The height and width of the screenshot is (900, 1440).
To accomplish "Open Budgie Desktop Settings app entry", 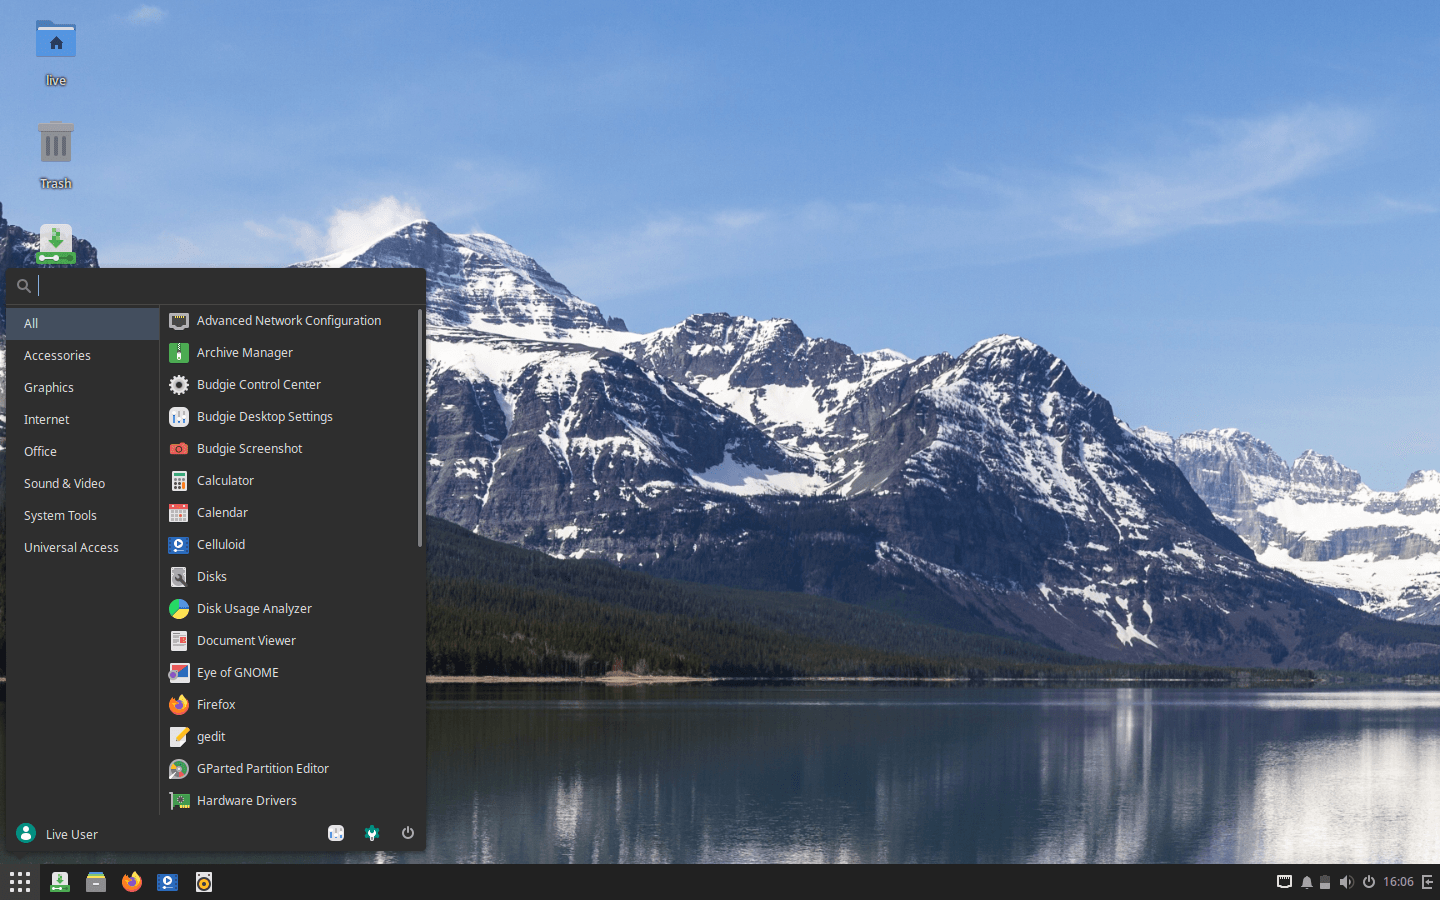I will click(289, 417).
